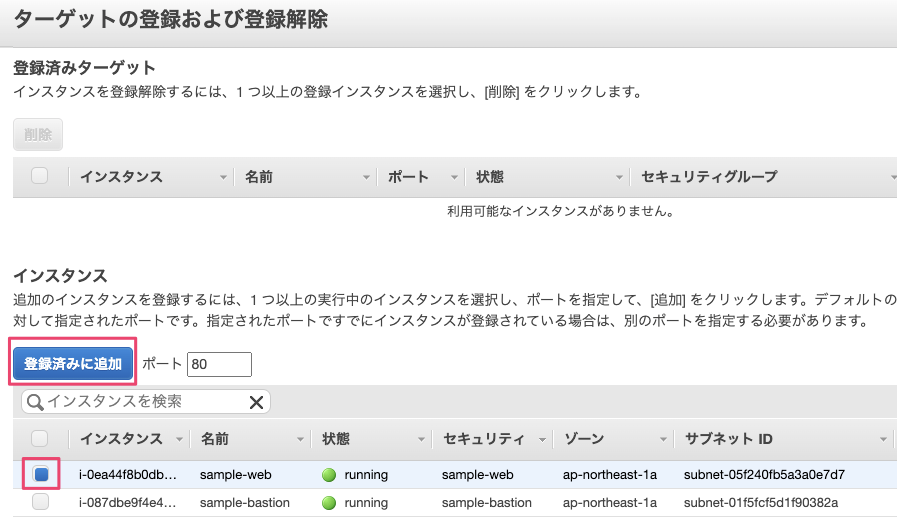The width and height of the screenshot is (897, 526).
Task: Select the checkbox for the sample-bastion instance
Action: point(41,502)
